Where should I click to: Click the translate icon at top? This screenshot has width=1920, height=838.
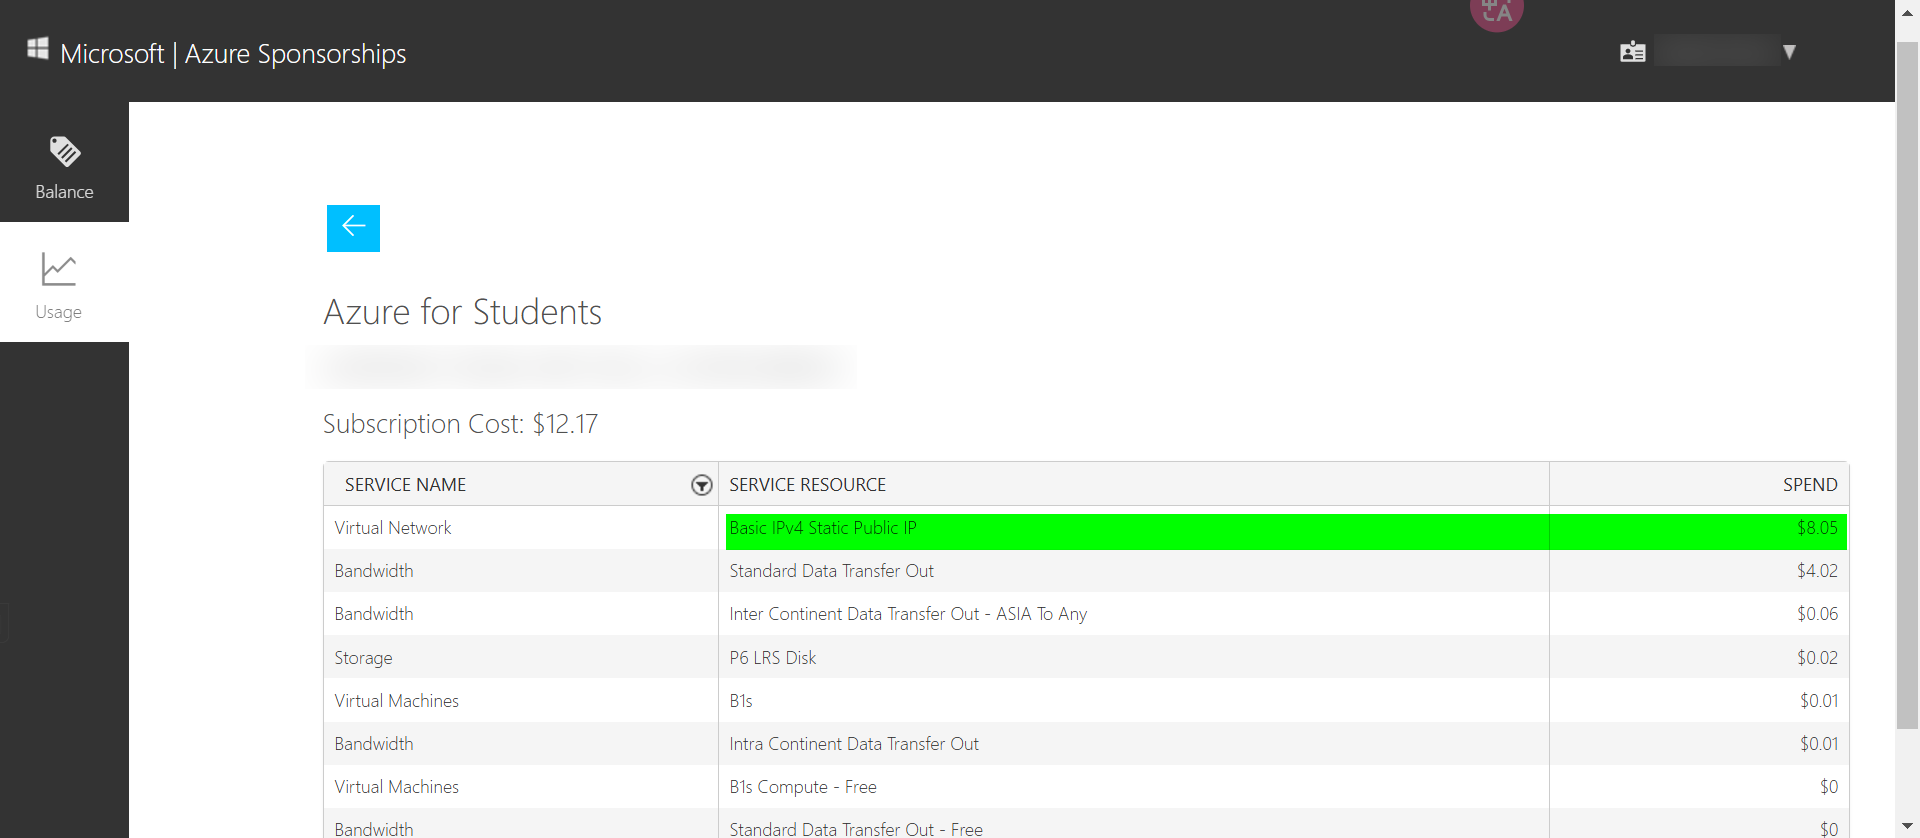coord(1497,13)
